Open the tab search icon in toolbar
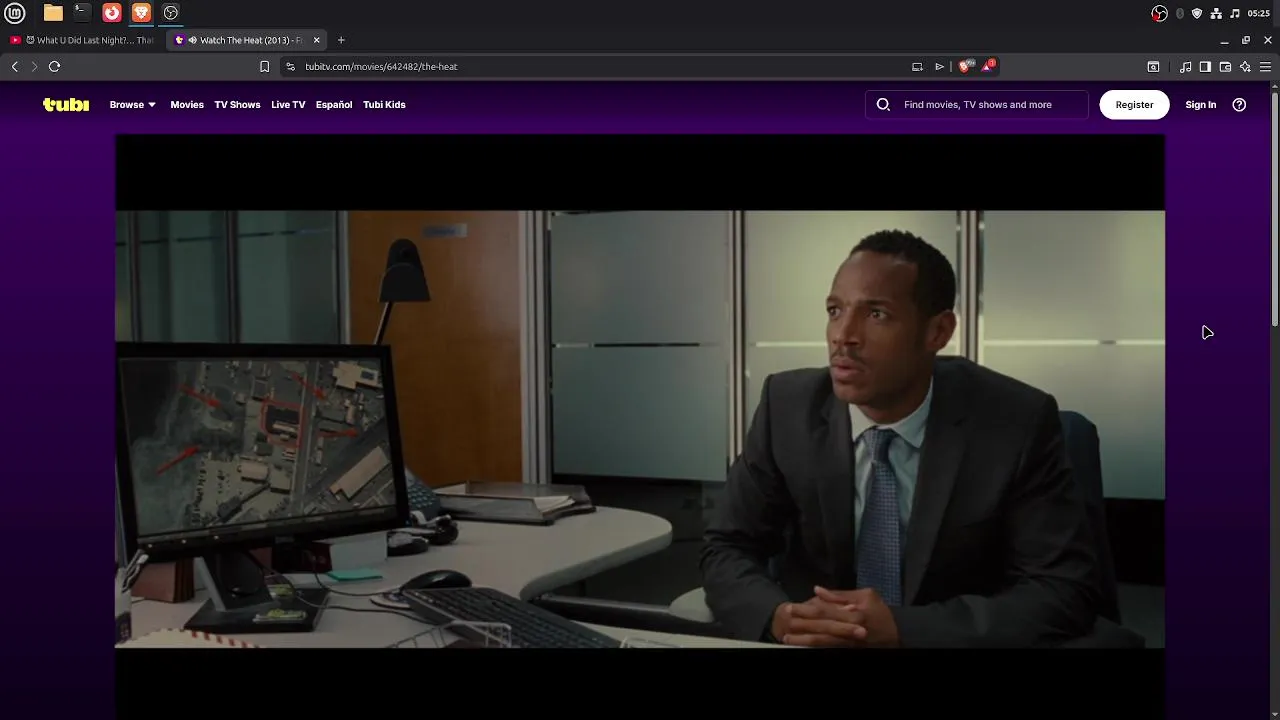The width and height of the screenshot is (1280, 720). coord(1153,66)
